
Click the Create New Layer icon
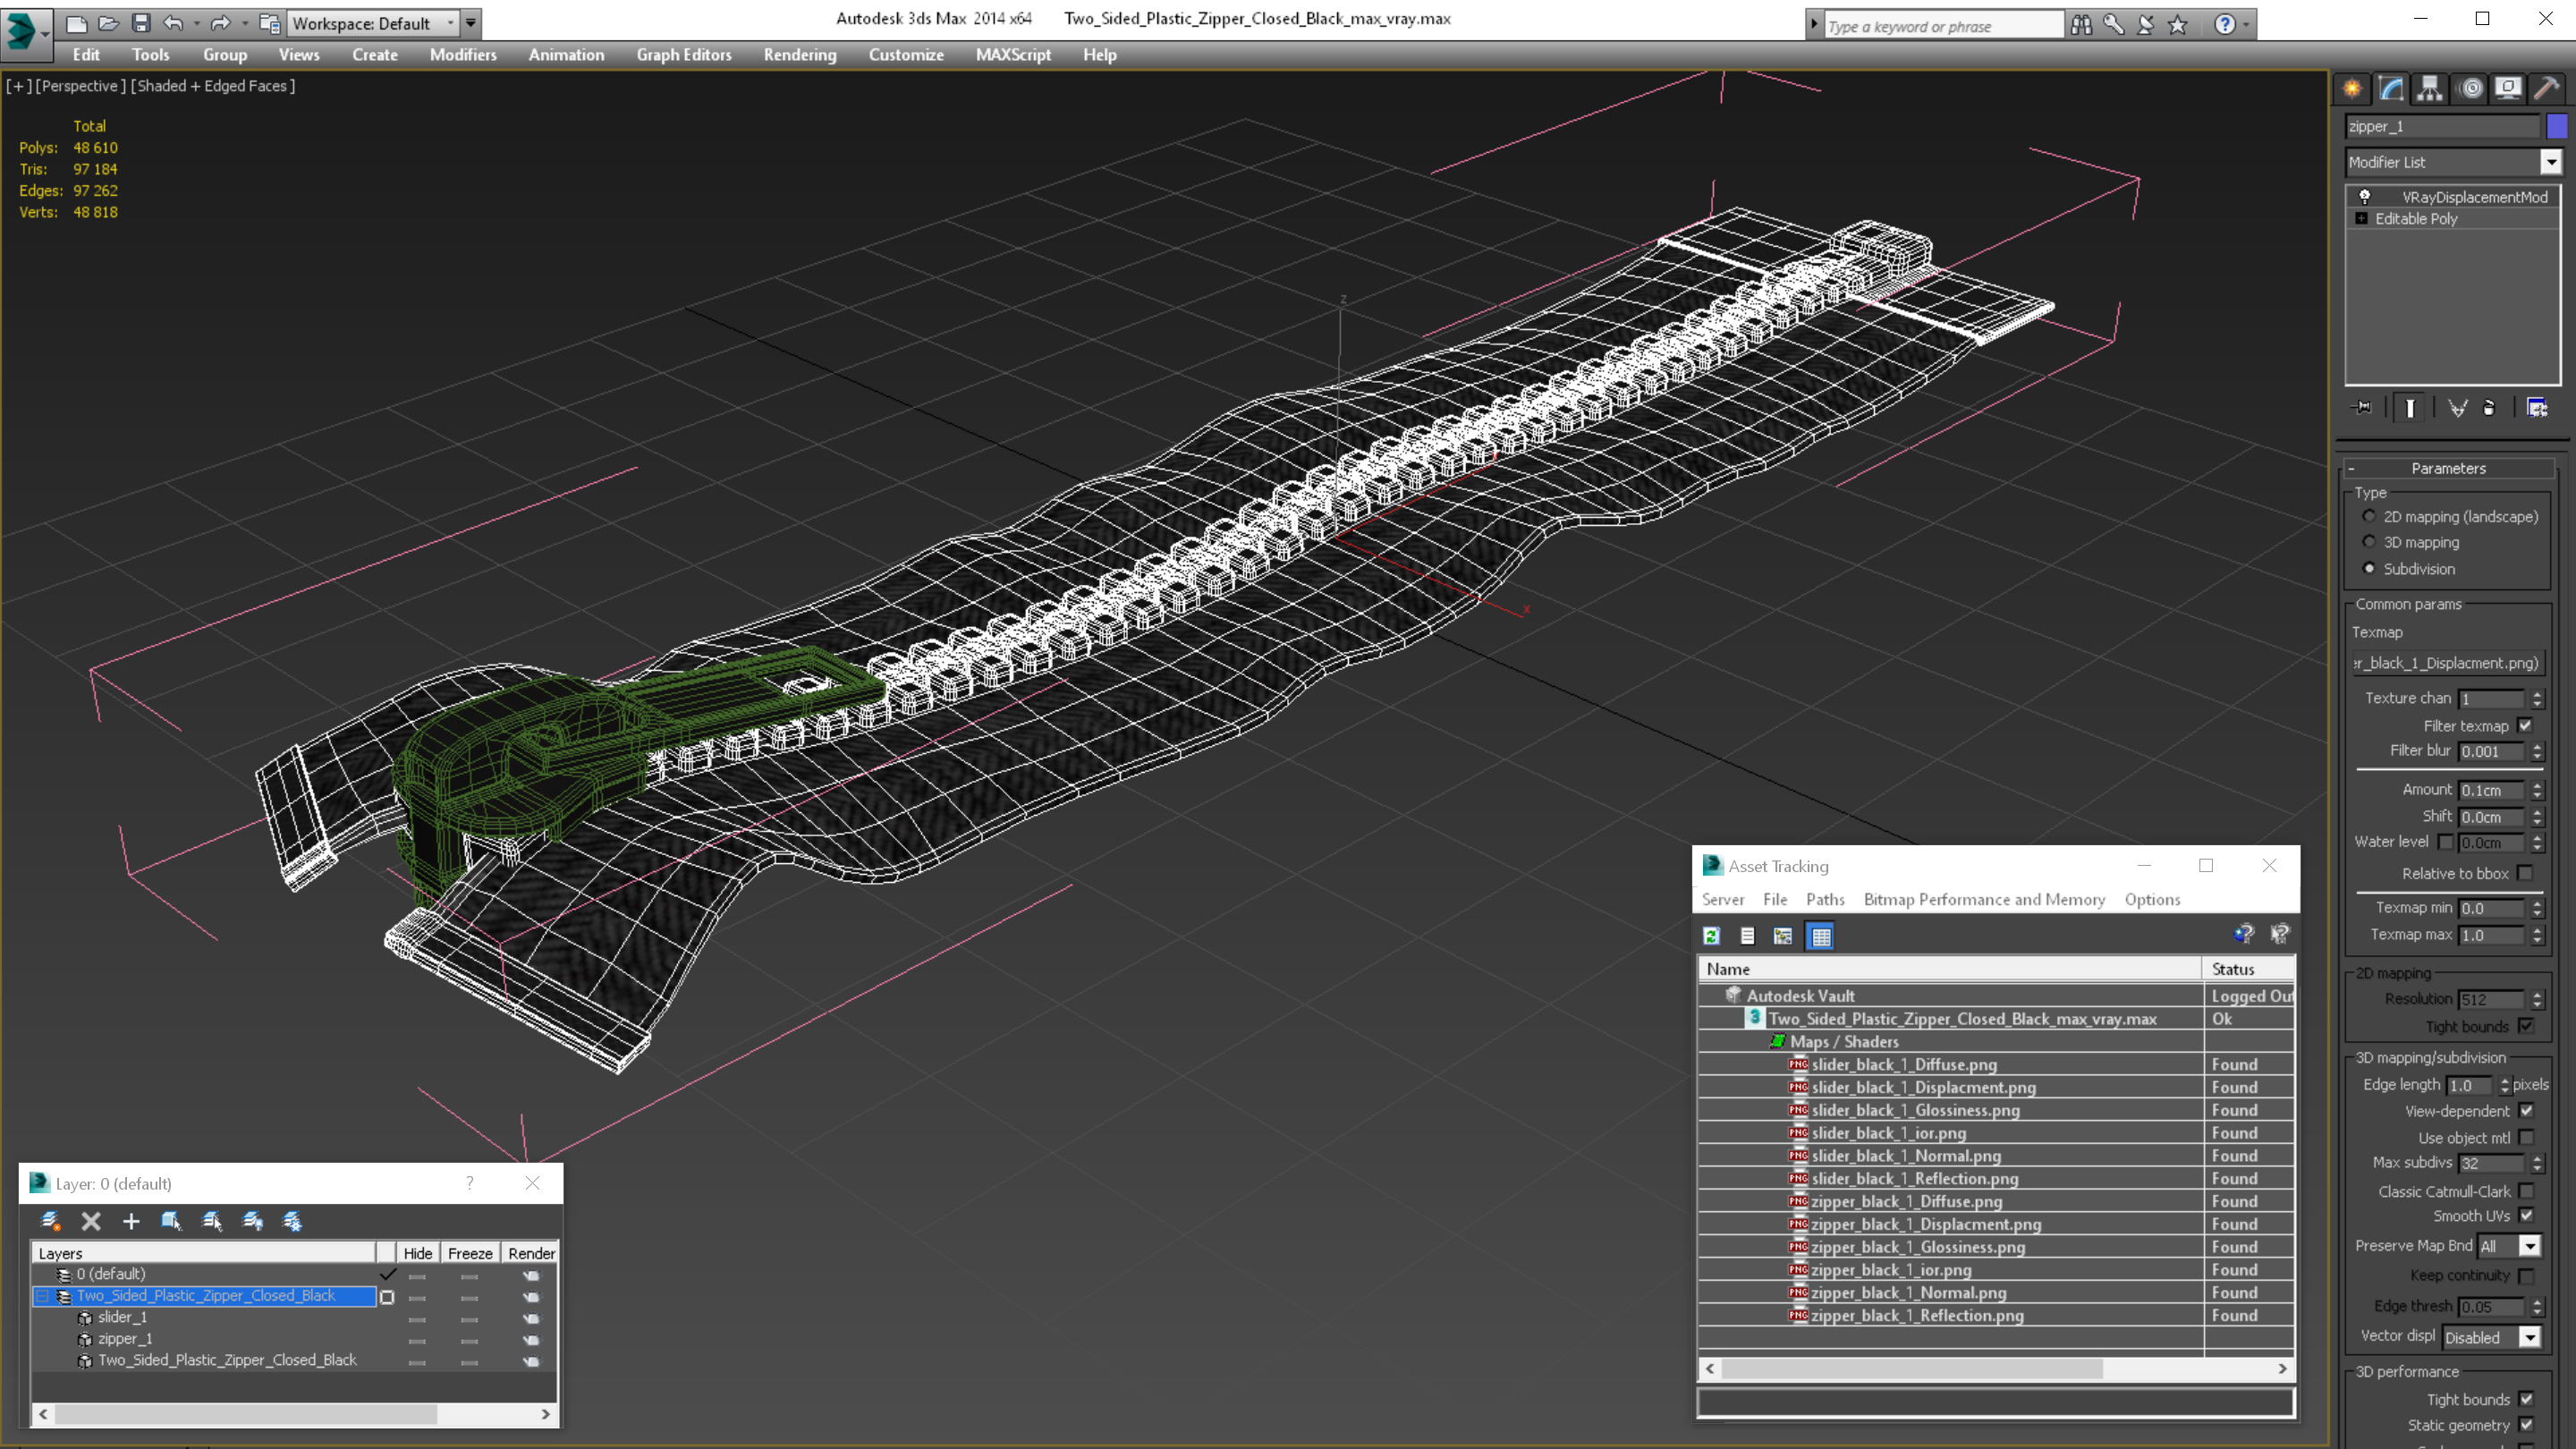(50, 1221)
